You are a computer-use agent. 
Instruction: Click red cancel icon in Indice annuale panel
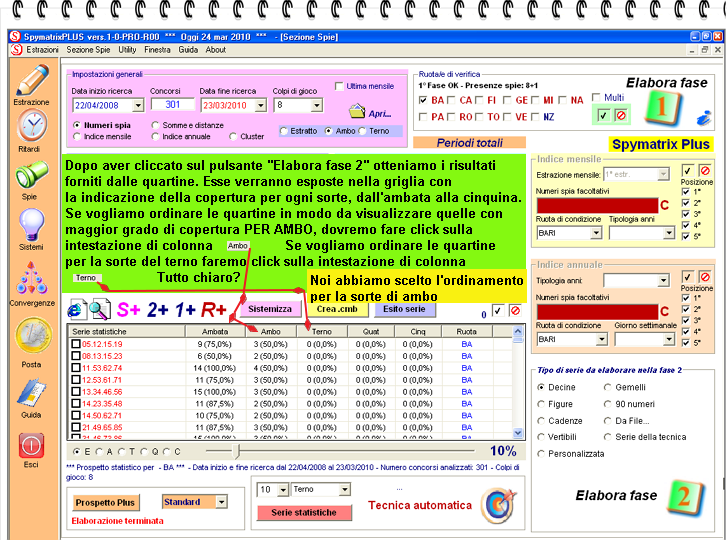coord(705,277)
